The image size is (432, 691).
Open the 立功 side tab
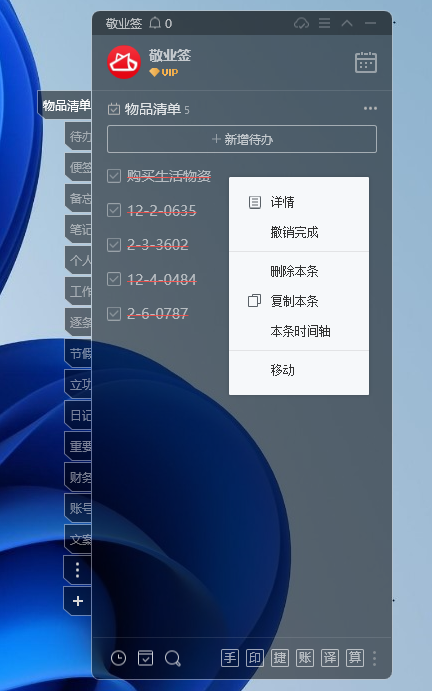78,384
